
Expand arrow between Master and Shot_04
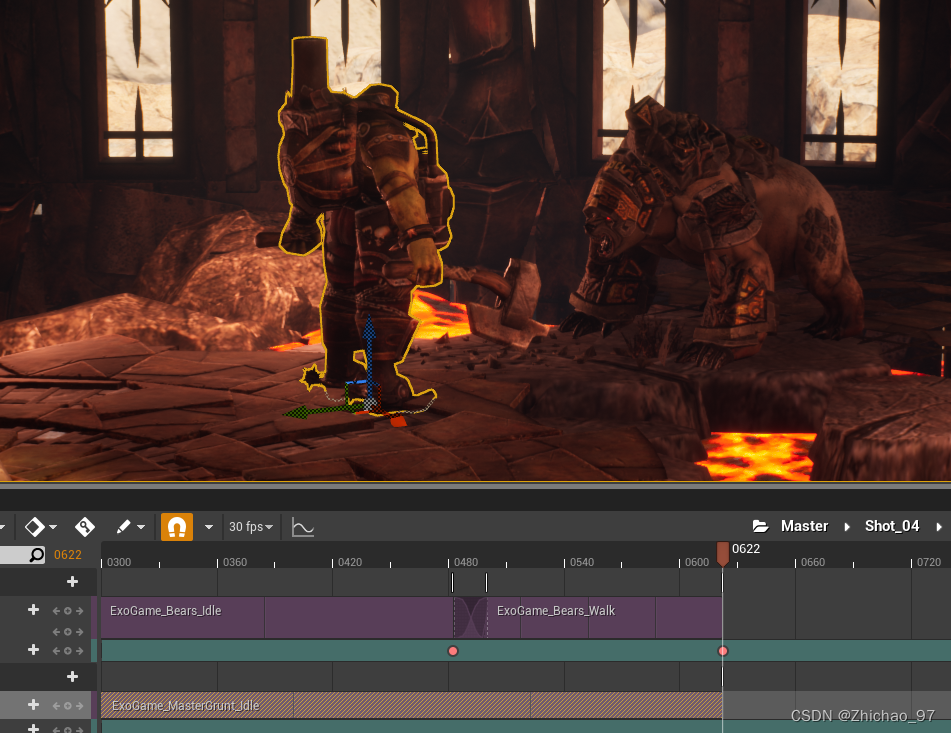point(847,527)
